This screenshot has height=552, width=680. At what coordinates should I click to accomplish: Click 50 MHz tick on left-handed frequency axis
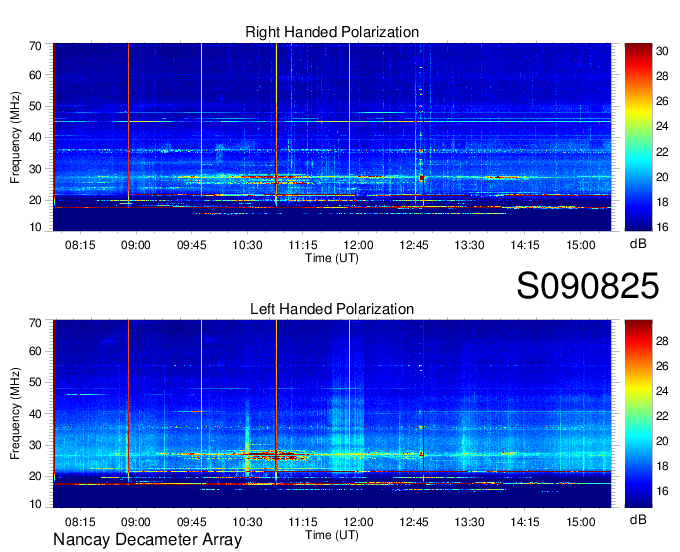pyautogui.click(x=35, y=382)
